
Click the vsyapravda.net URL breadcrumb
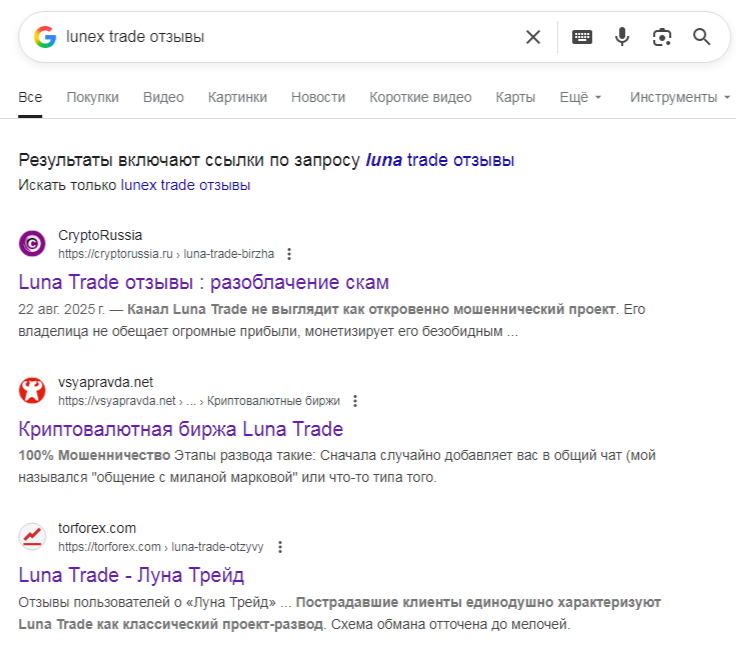(199, 401)
